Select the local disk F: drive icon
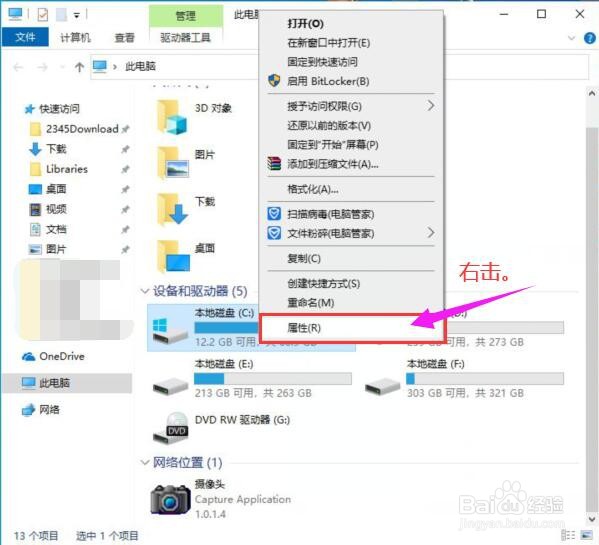This screenshot has height=545, width=599. click(x=382, y=386)
